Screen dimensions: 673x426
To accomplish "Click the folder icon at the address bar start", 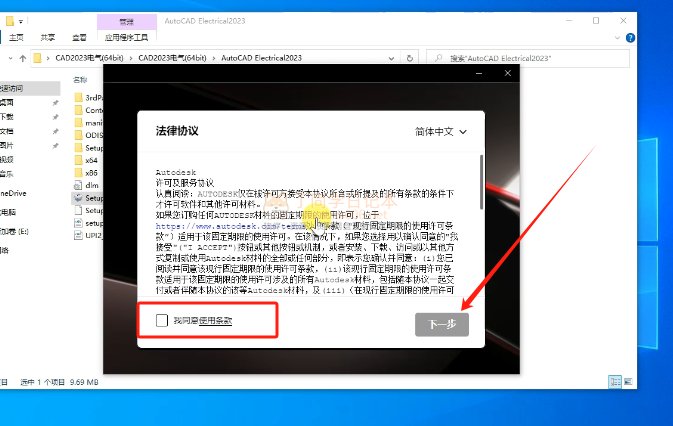I will pyautogui.click(x=37, y=58).
